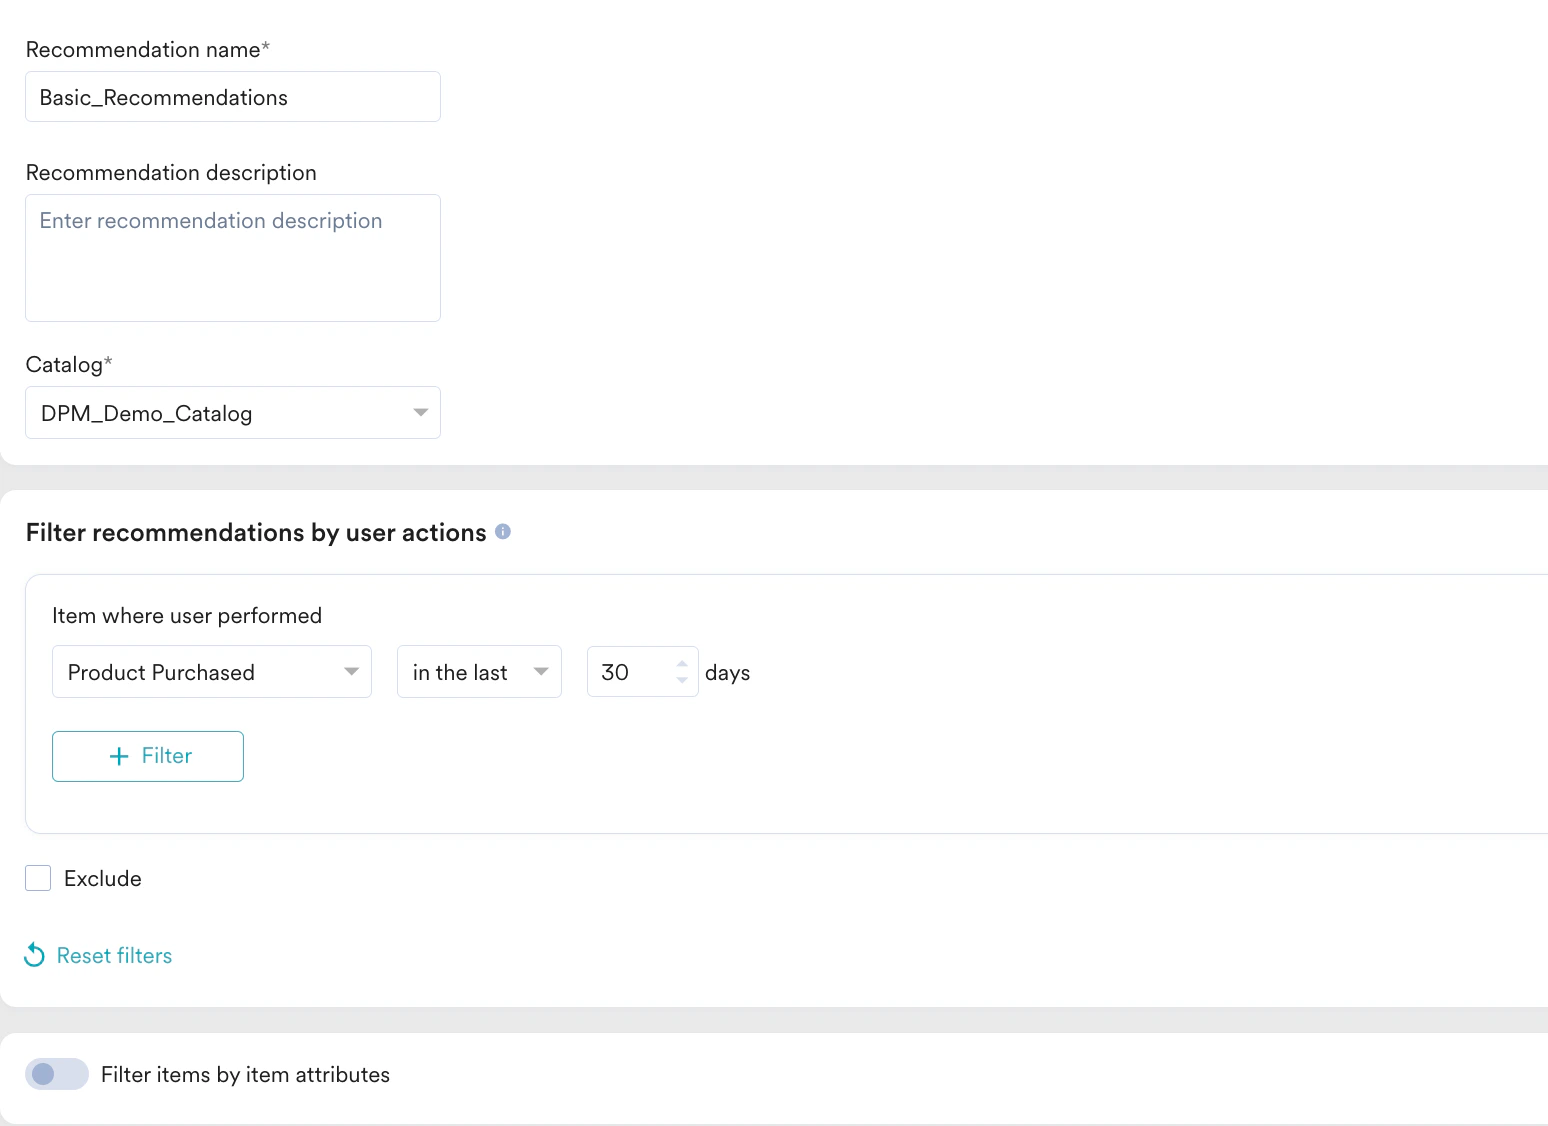Enable Filter items by item attributes switch

coord(57,1074)
